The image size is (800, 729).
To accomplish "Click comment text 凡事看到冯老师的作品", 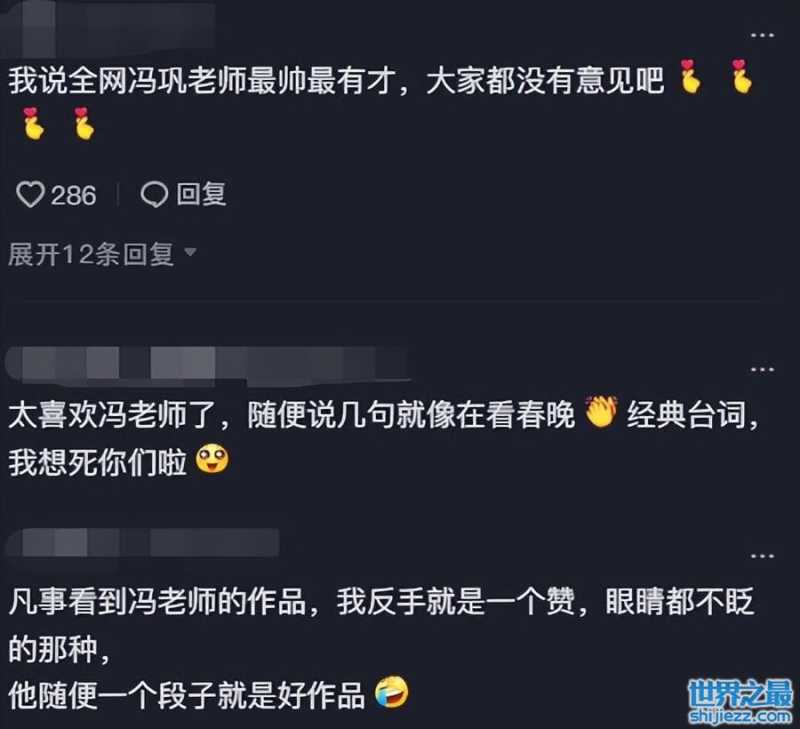I will (157, 600).
